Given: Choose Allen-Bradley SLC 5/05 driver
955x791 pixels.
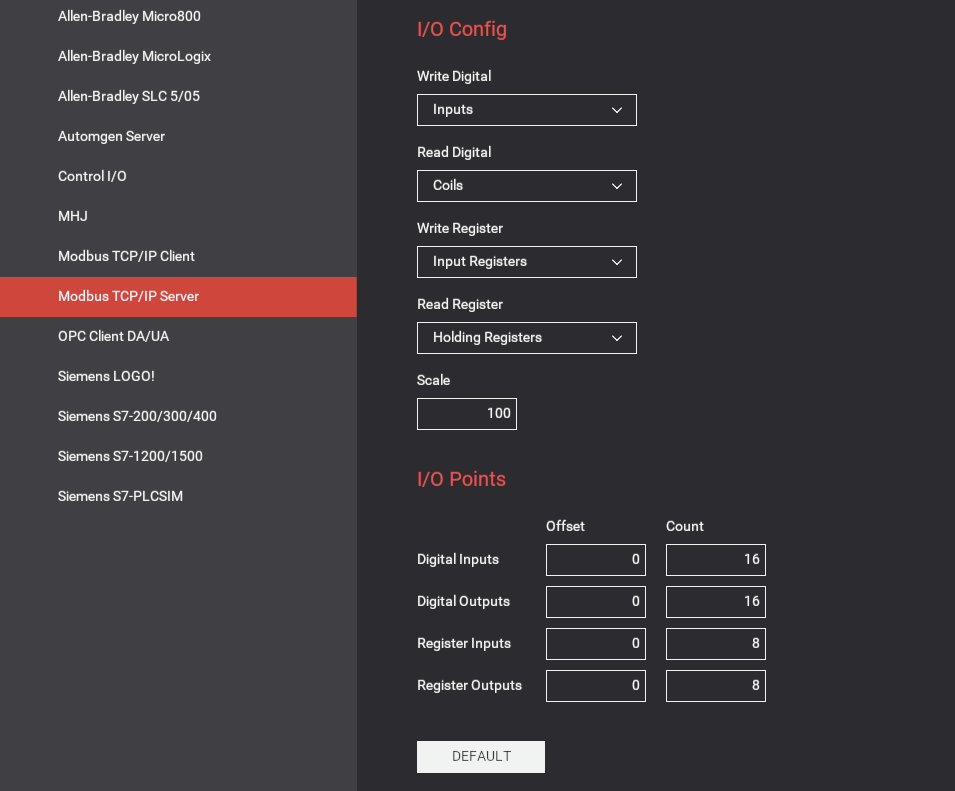Looking at the screenshot, I should (x=178, y=96).
